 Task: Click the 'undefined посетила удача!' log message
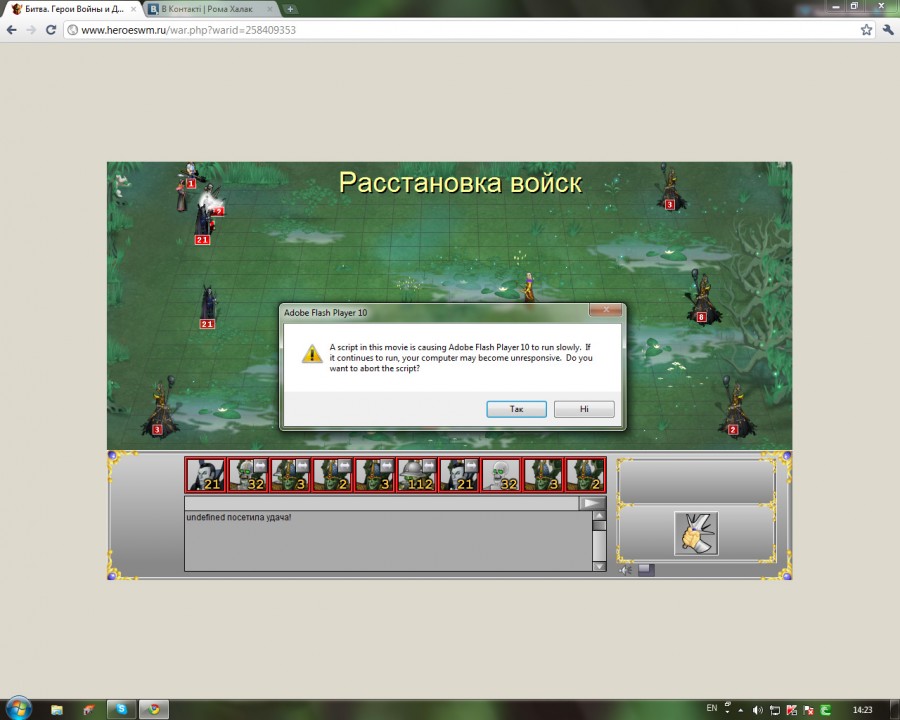pyautogui.click(x=239, y=517)
